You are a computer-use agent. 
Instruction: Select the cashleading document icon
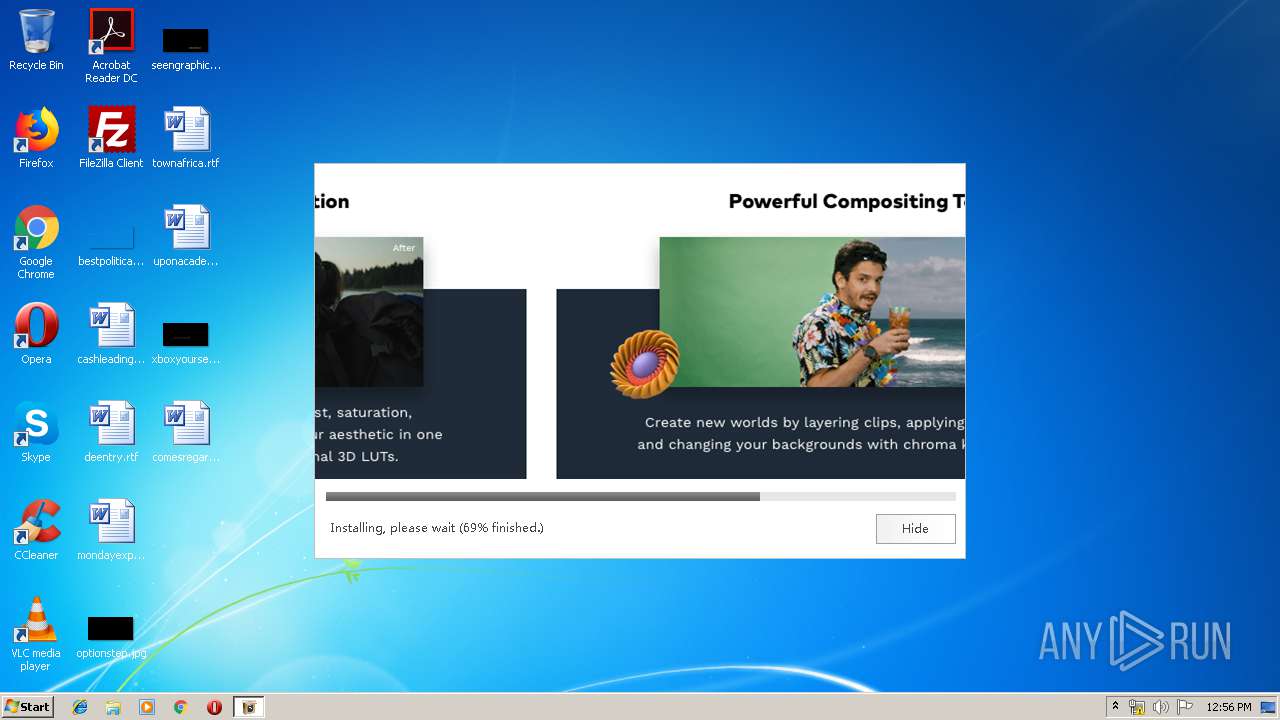coord(111,334)
